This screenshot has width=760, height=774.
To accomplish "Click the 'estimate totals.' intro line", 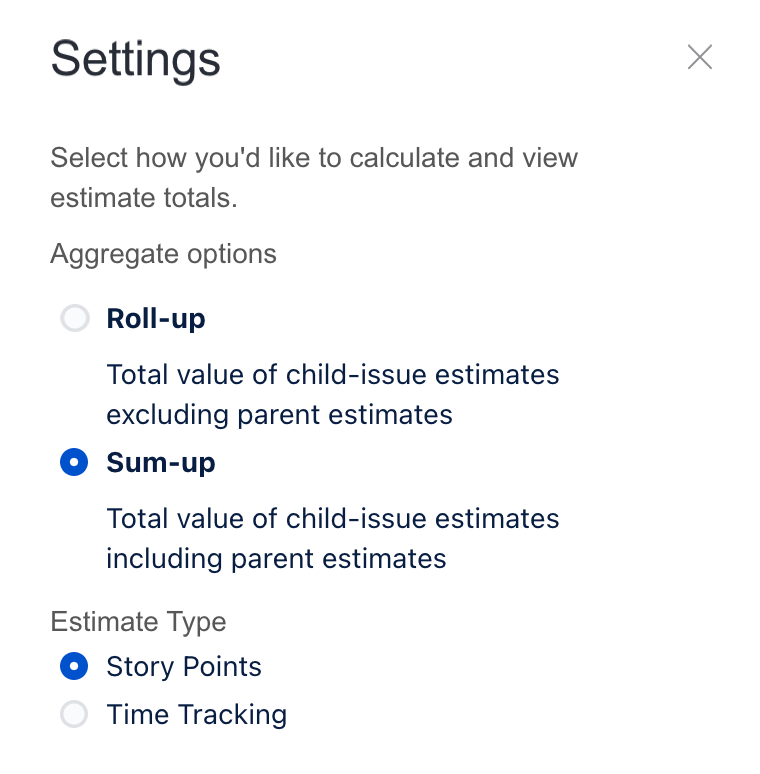I will point(144,198).
